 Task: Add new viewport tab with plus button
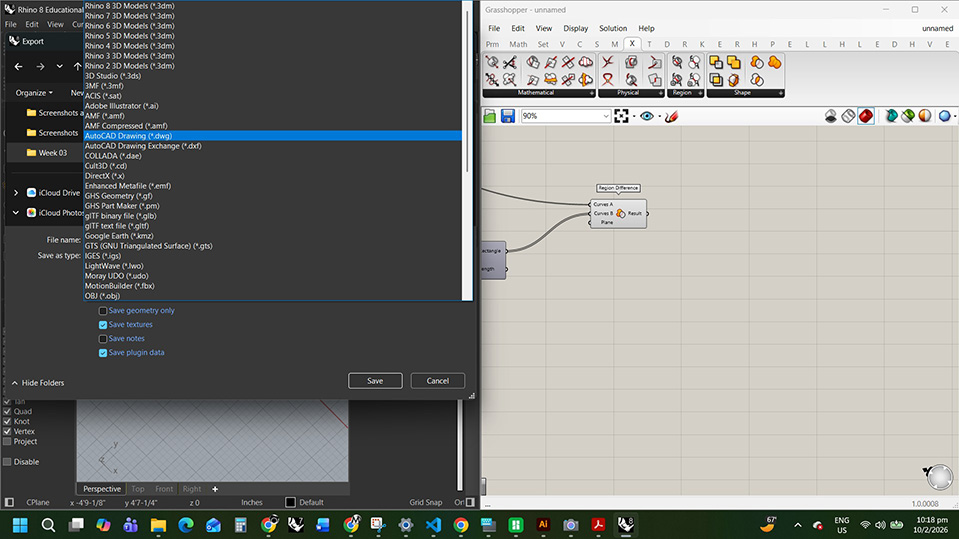pyautogui.click(x=215, y=489)
